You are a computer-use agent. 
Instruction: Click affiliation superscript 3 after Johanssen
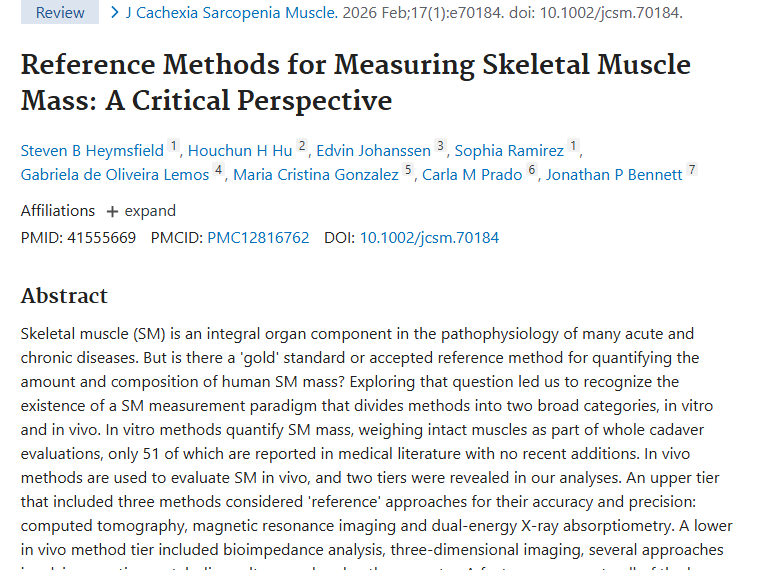tap(440, 147)
